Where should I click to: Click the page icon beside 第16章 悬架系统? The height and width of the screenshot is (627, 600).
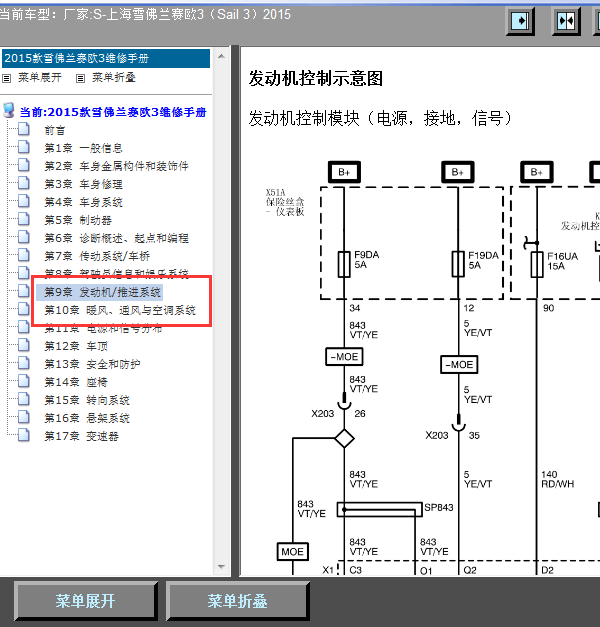24,417
